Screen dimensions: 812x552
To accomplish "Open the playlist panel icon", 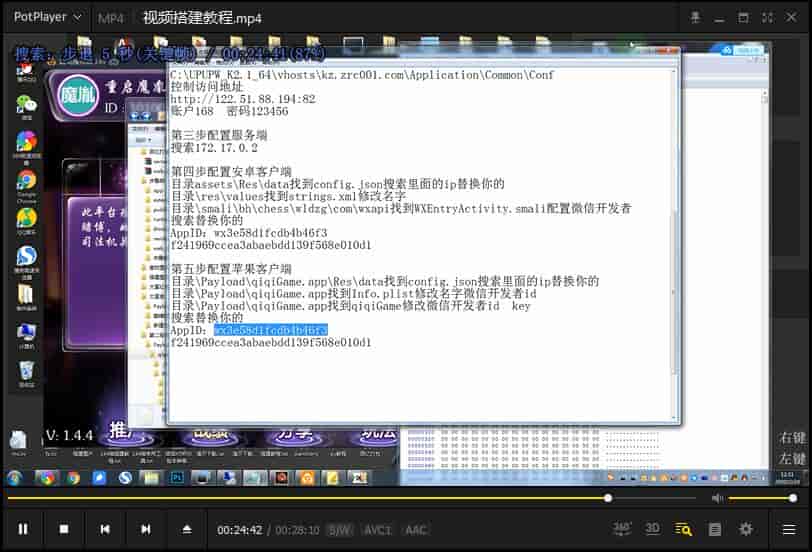I will point(715,529).
